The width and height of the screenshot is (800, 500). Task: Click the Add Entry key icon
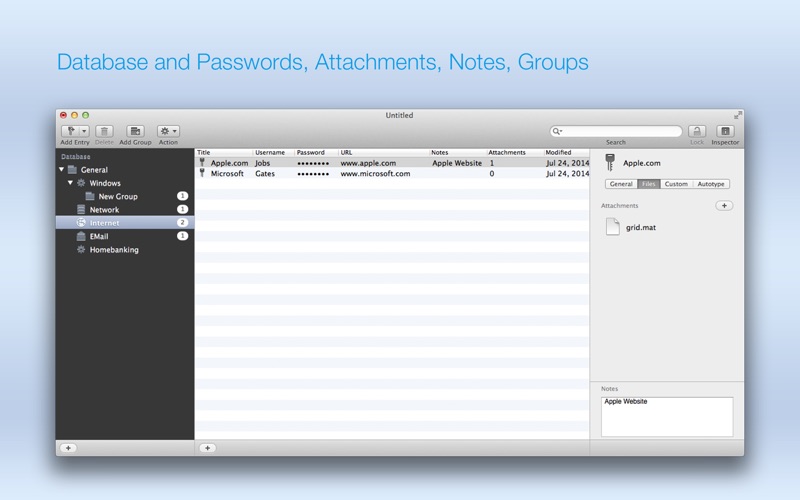tap(71, 131)
